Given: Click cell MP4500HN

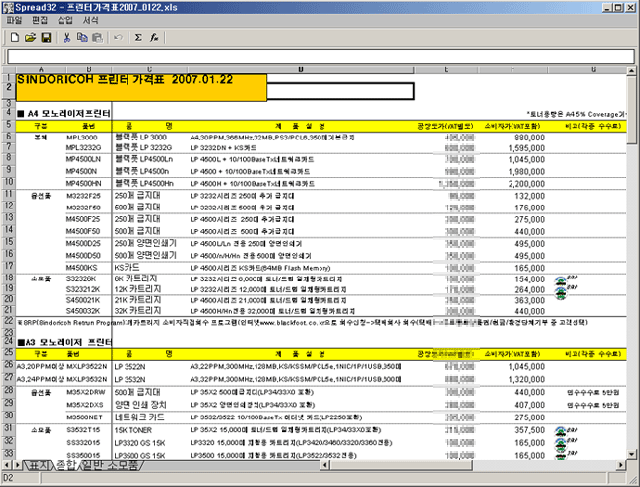Looking at the screenshot, I should (x=84, y=184).
